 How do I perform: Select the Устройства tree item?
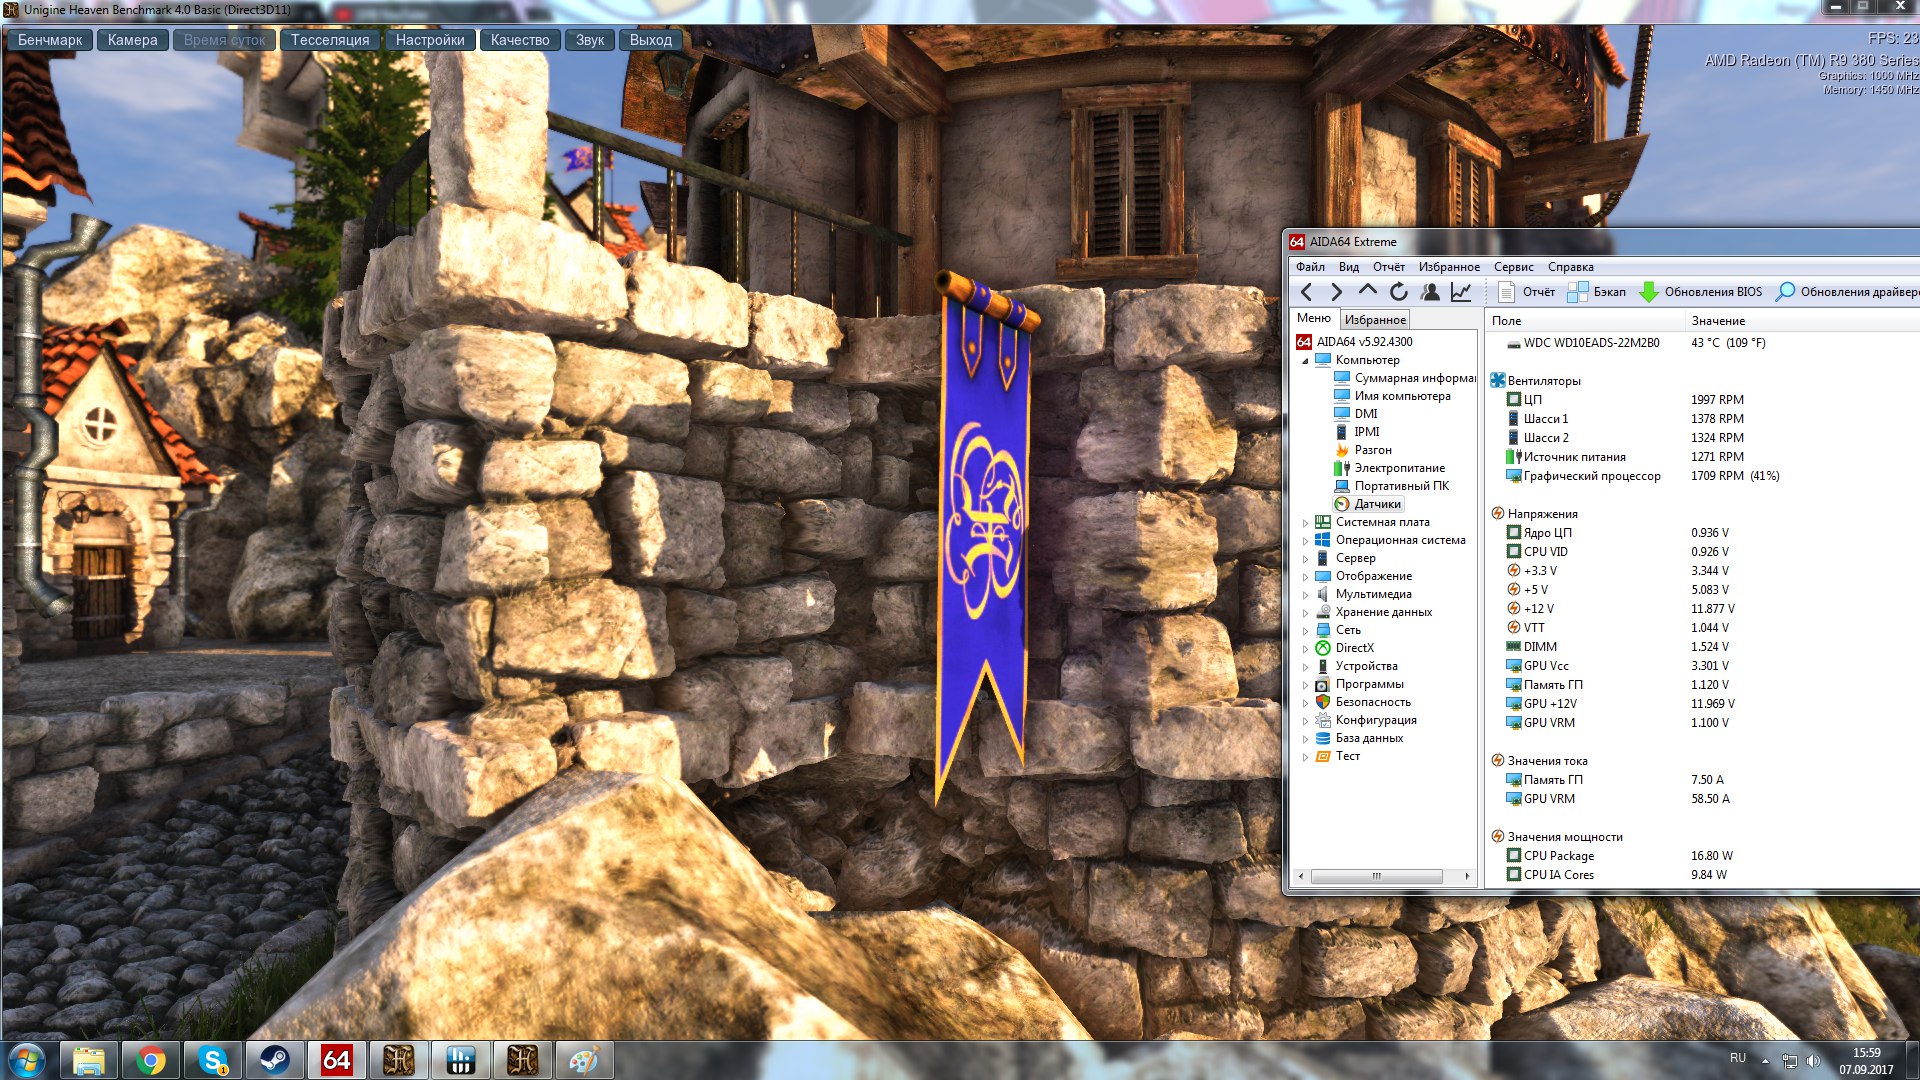(1357, 666)
